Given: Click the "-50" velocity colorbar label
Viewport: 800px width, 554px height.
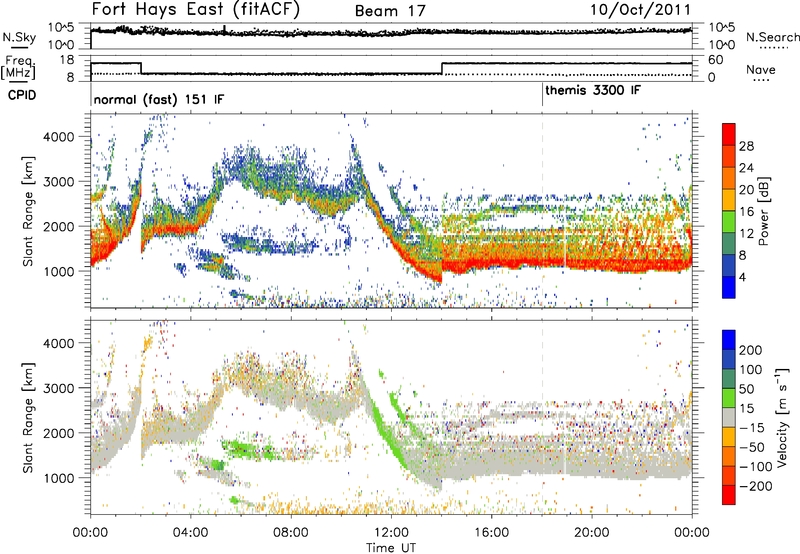Looking at the screenshot, I should (x=752, y=448).
